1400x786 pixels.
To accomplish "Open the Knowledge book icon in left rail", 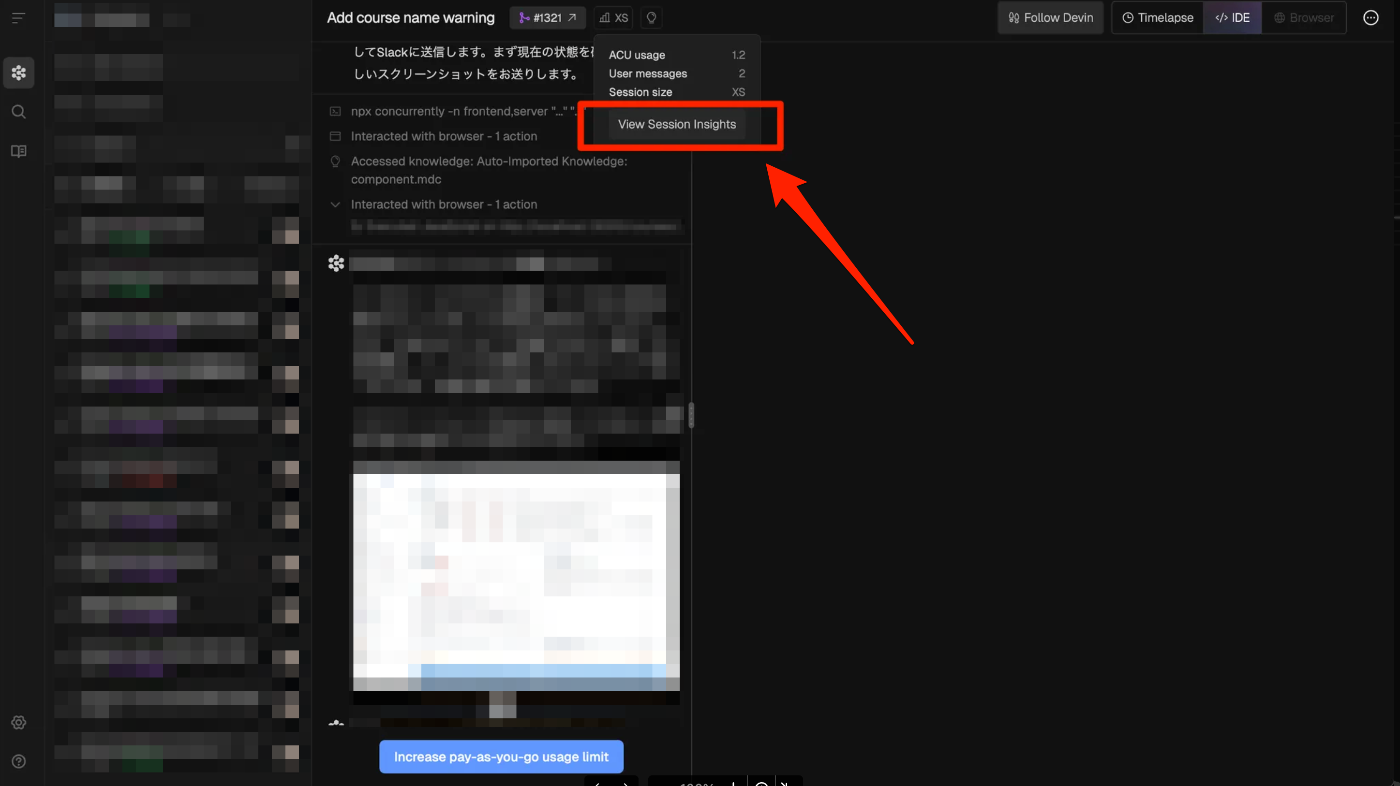I will pyautogui.click(x=18, y=151).
